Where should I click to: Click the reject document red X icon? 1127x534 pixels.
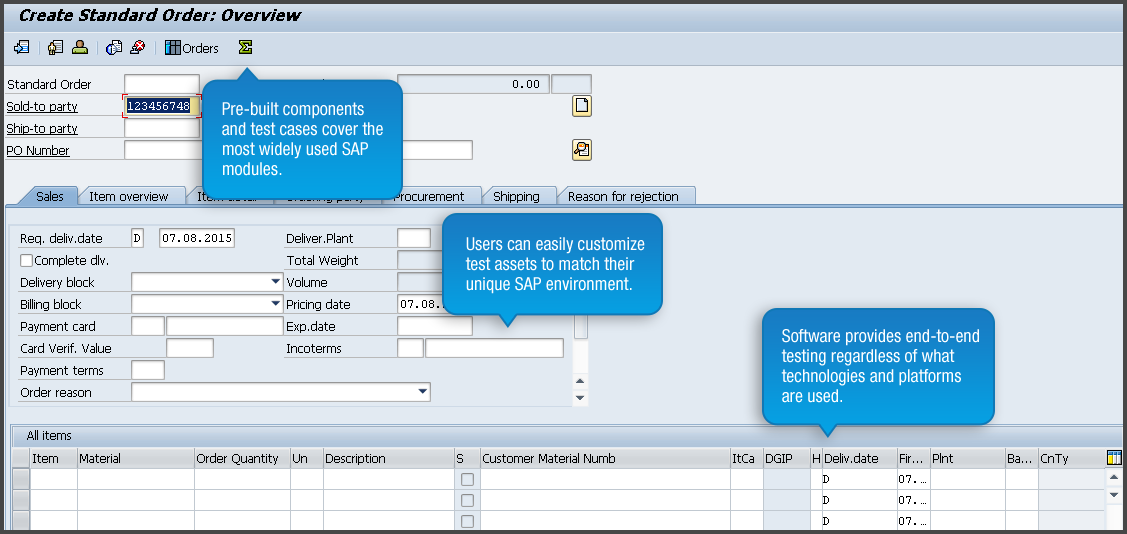[x=138, y=47]
